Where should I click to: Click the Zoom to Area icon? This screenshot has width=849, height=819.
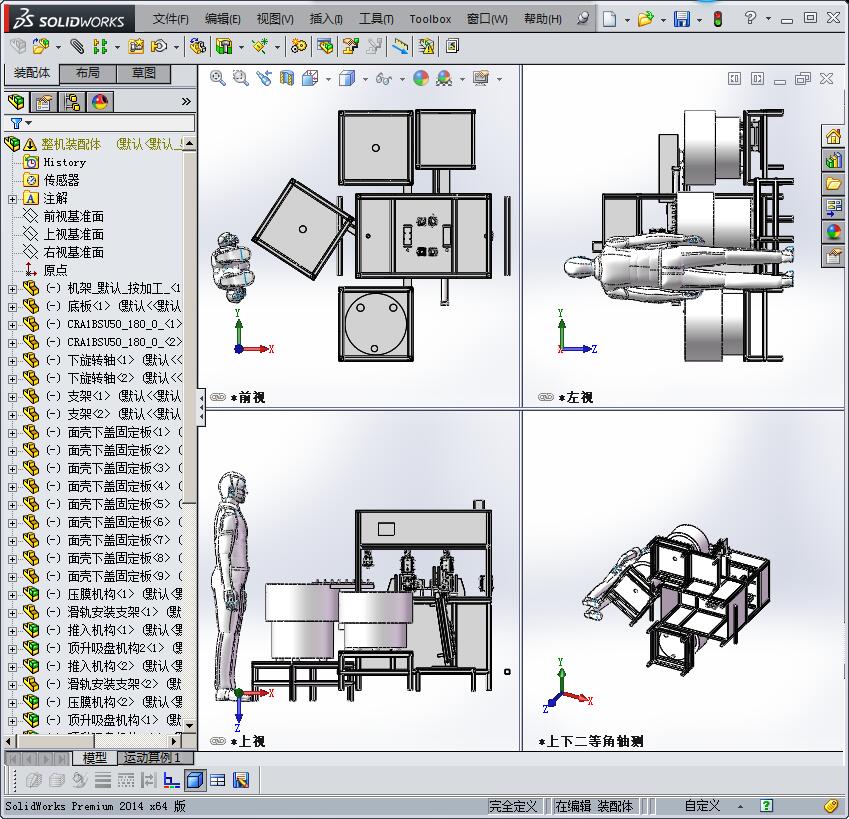pyautogui.click(x=240, y=78)
